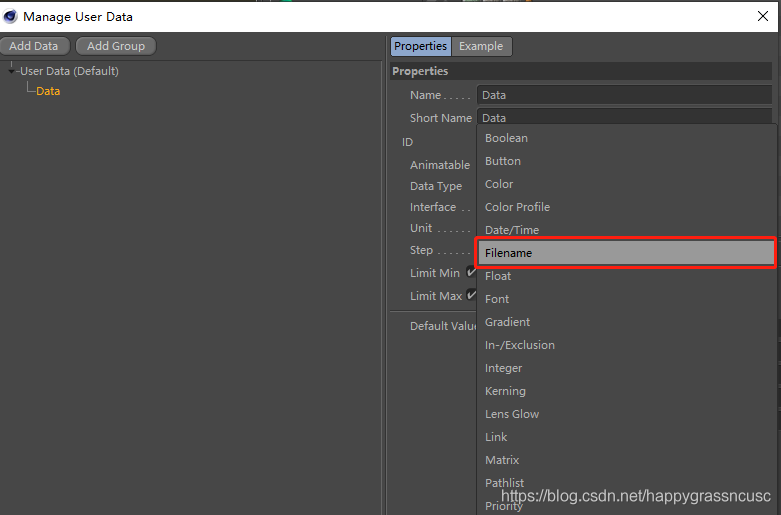Choose Boolean from the data type list
The width and height of the screenshot is (781, 515).
pyautogui.click(x=506, y=138)
